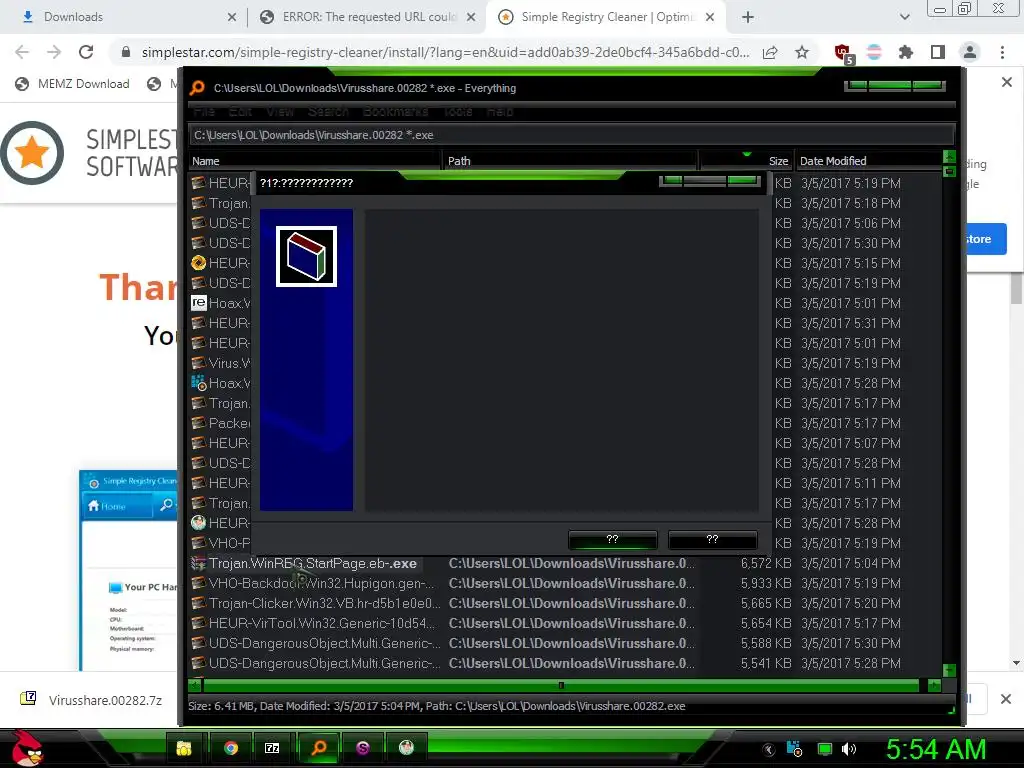Open Chrome from the taskbar

click(231, 748)
